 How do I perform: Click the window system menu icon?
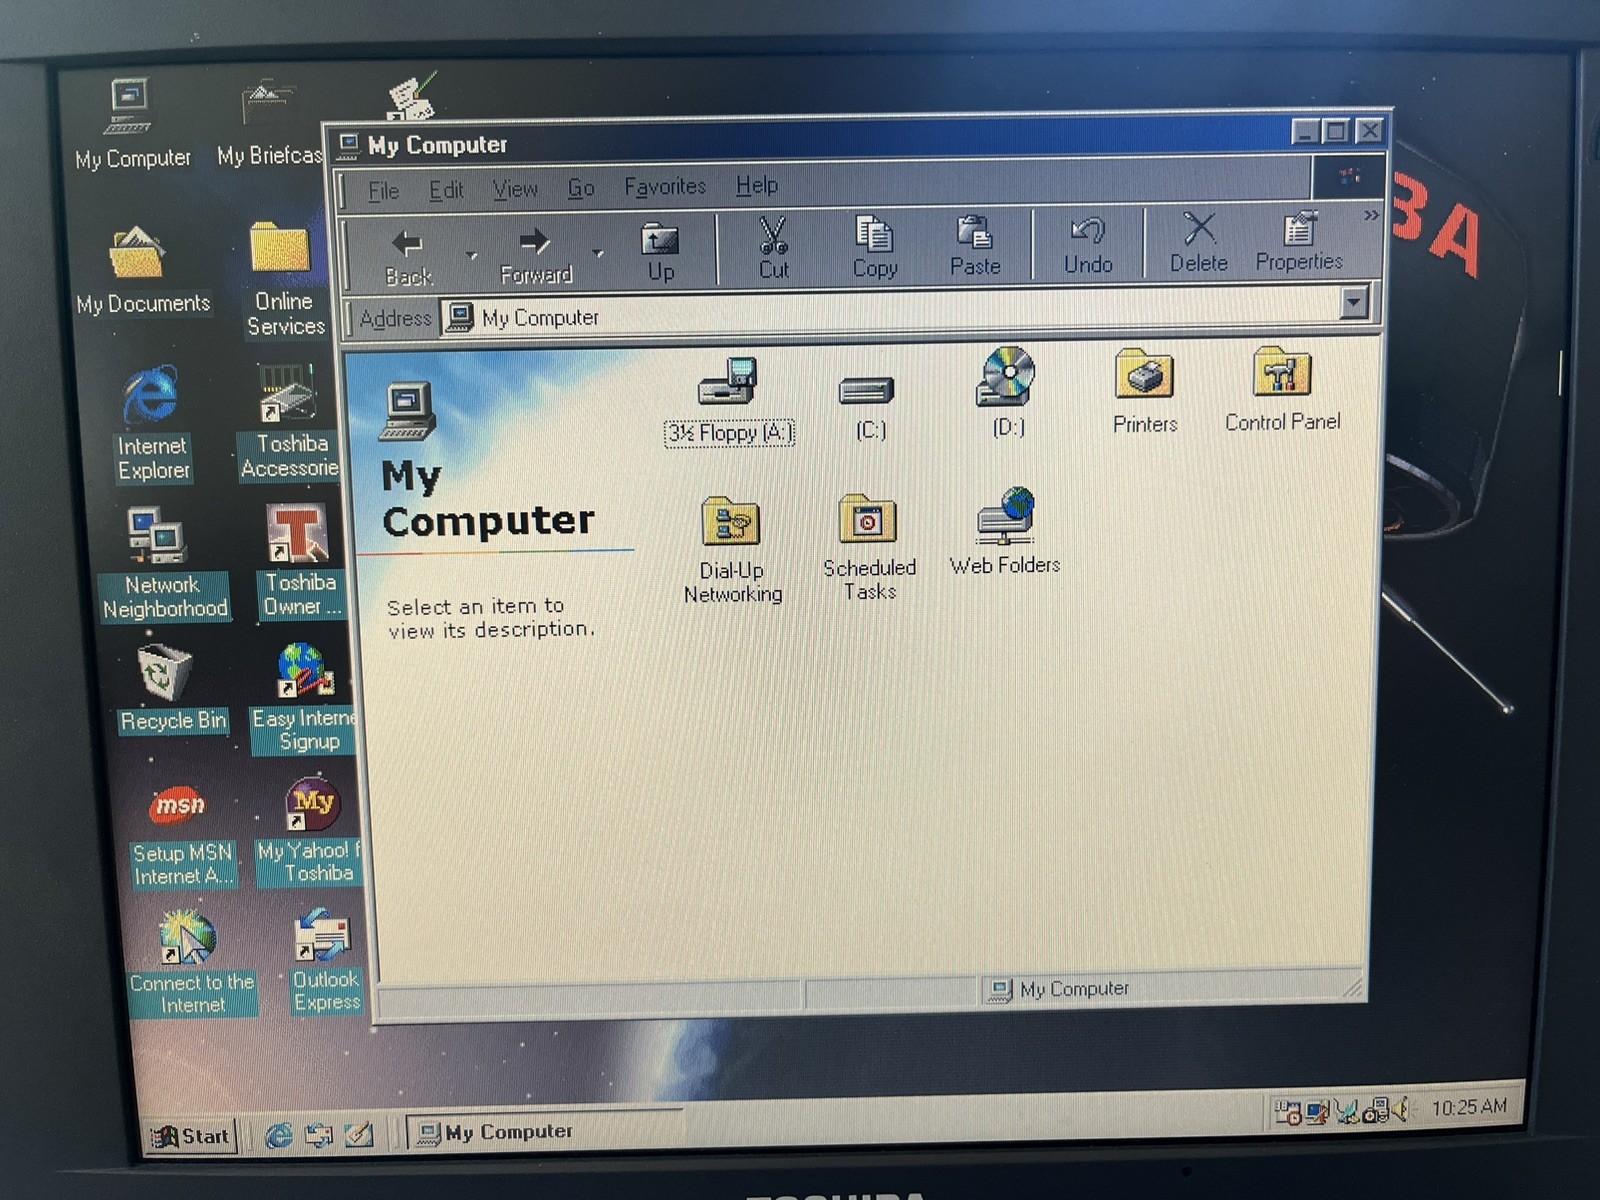tap(348, 147)
